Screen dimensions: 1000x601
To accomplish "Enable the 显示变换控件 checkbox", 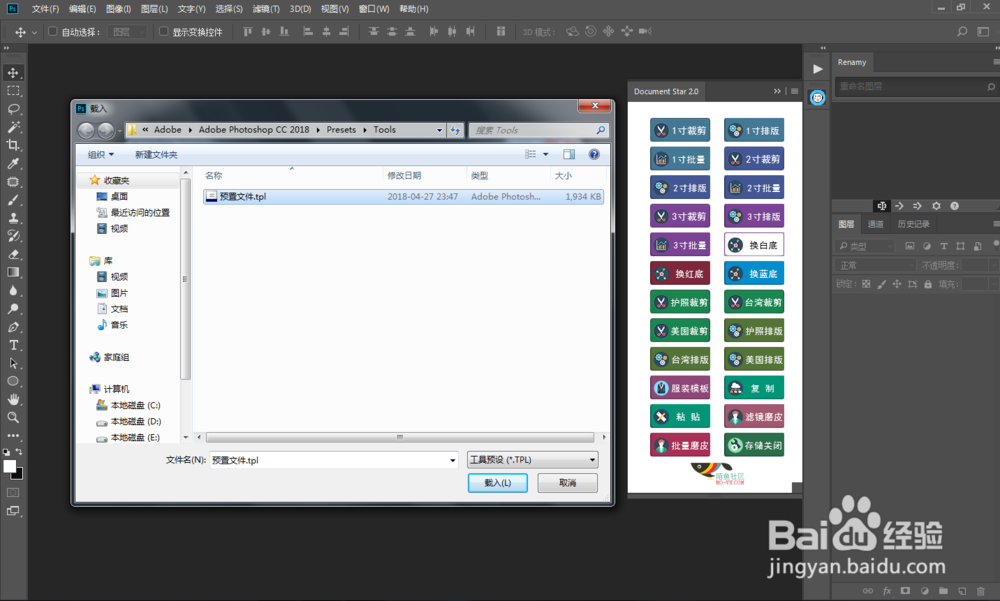I will [x=163, y=31].
